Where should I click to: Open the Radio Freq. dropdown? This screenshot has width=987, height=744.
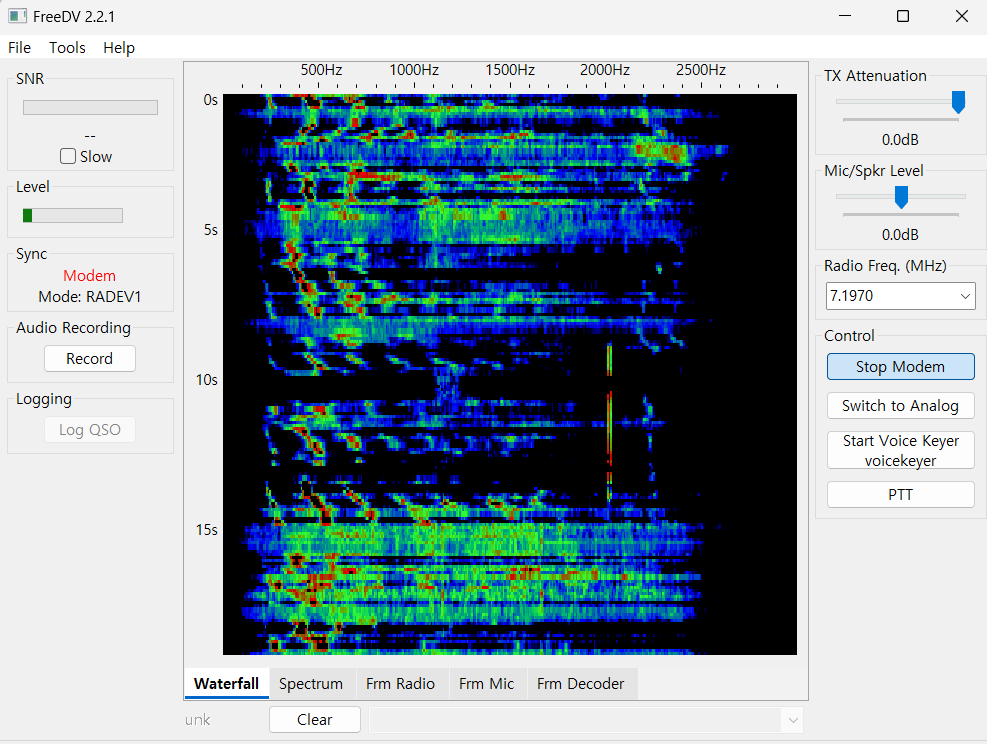click(x=965, y=296)
